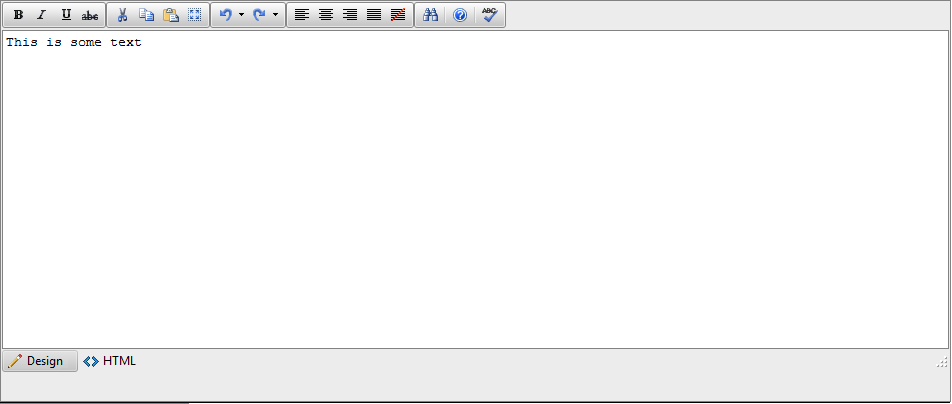Paste from the clipboard
The image size is (952, 404).
[171, 15]
